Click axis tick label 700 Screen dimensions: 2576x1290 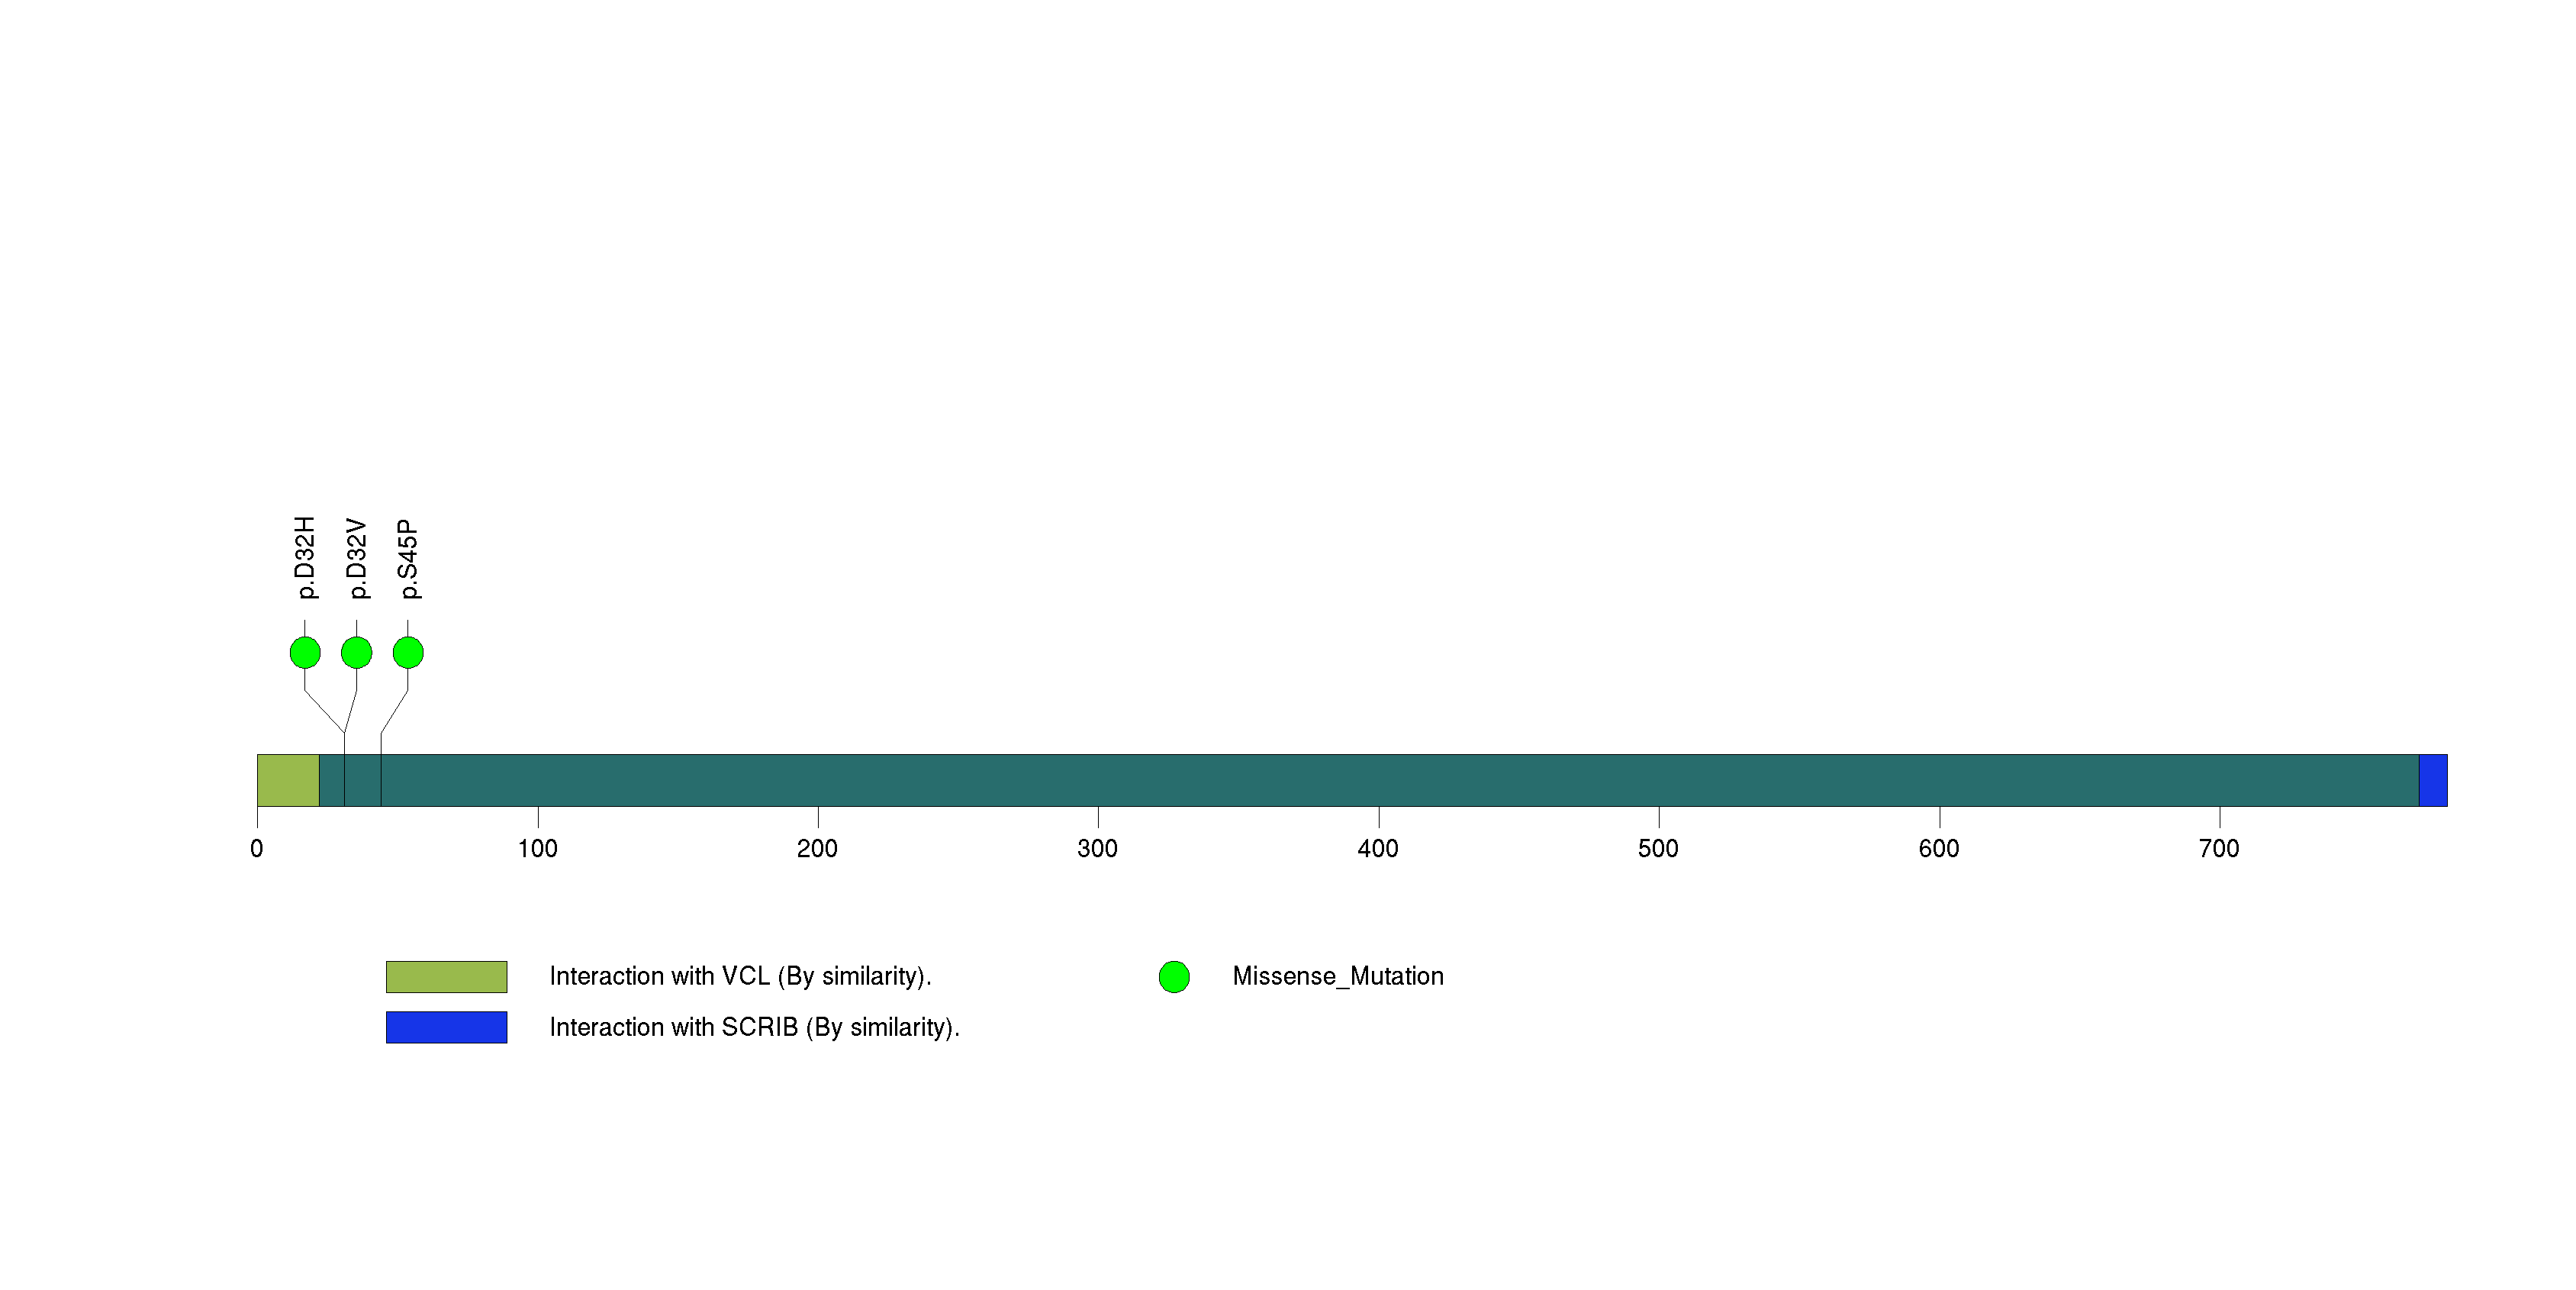(x=2218, y=849)
